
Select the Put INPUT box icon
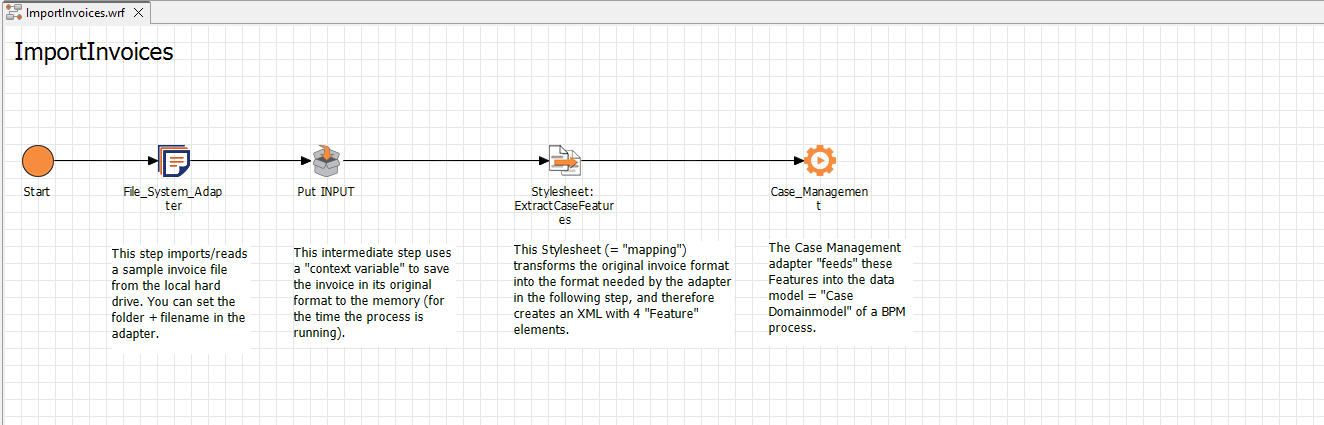tap(326, 160)
